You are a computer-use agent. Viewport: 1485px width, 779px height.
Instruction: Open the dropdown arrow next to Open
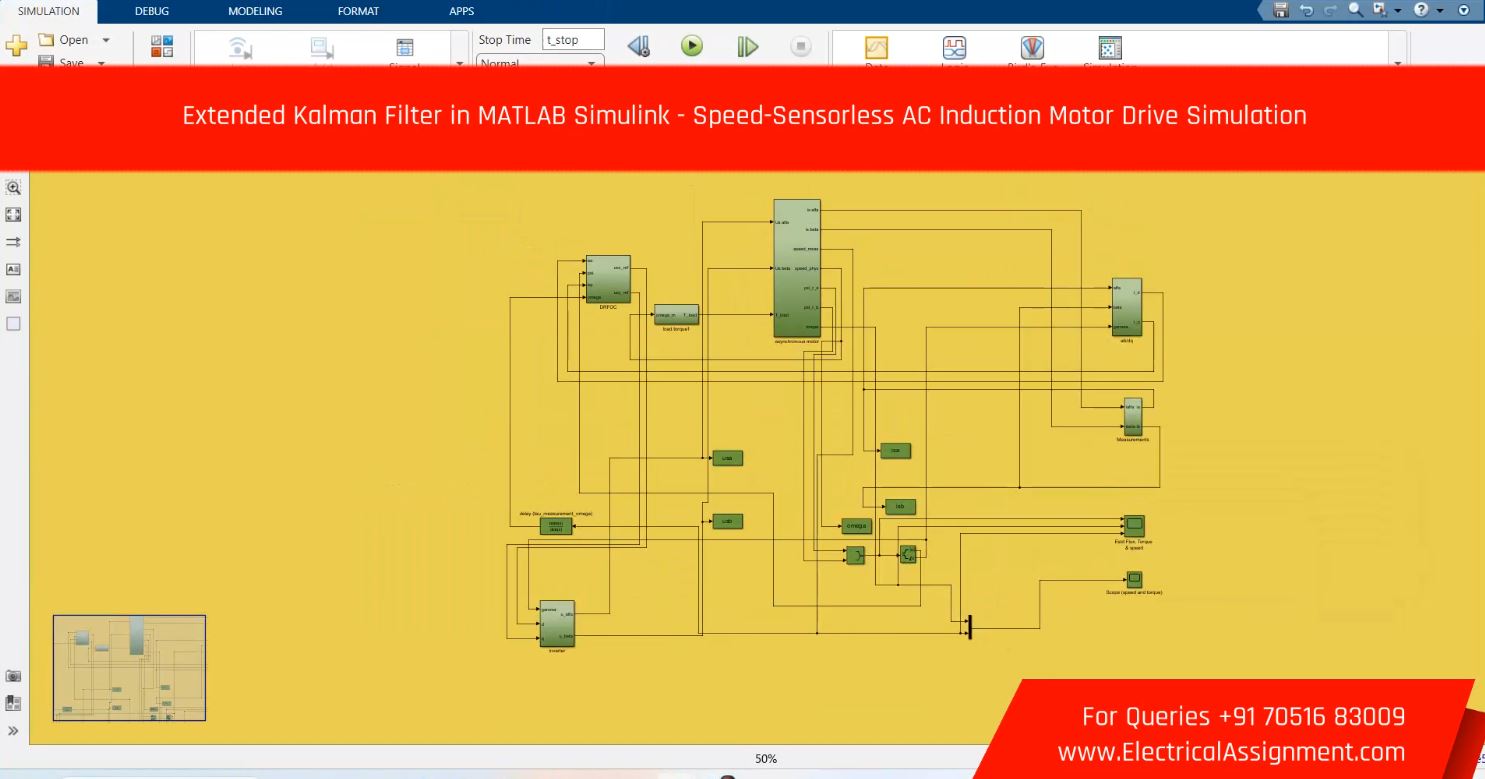coord(106,40)
